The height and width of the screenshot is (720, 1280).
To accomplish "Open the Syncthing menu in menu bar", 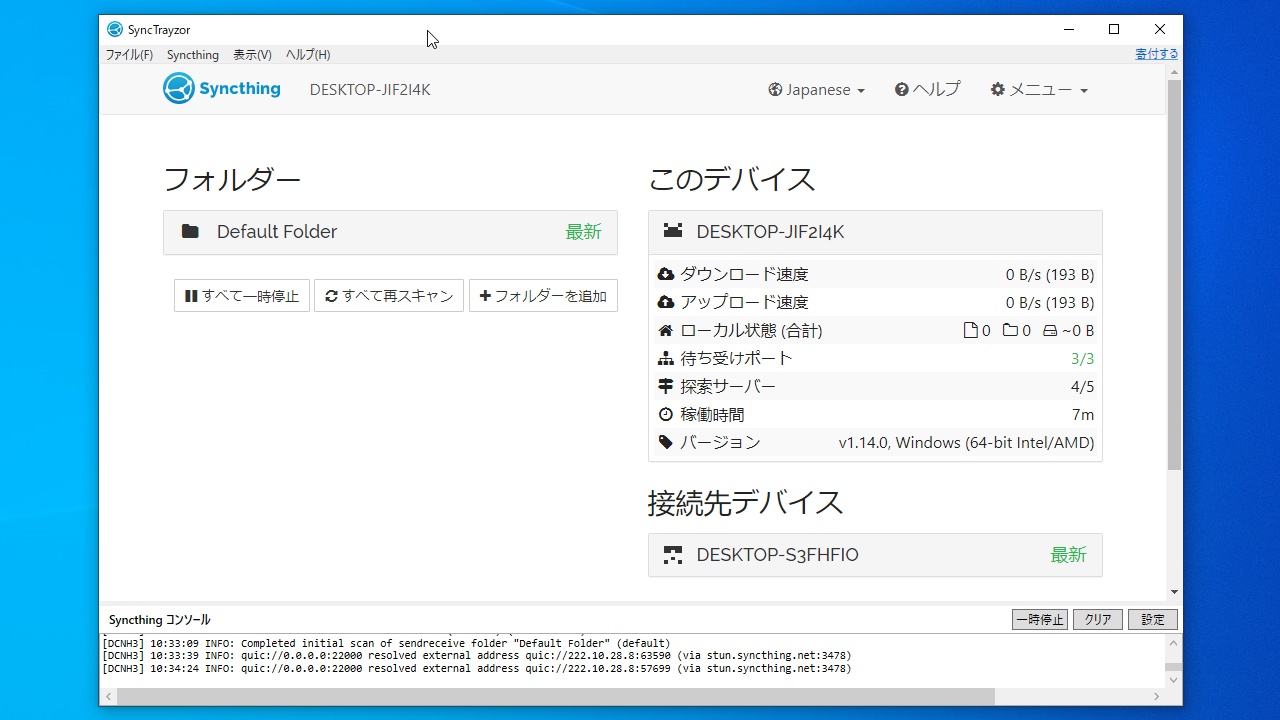I will click(x=193, y=55).
